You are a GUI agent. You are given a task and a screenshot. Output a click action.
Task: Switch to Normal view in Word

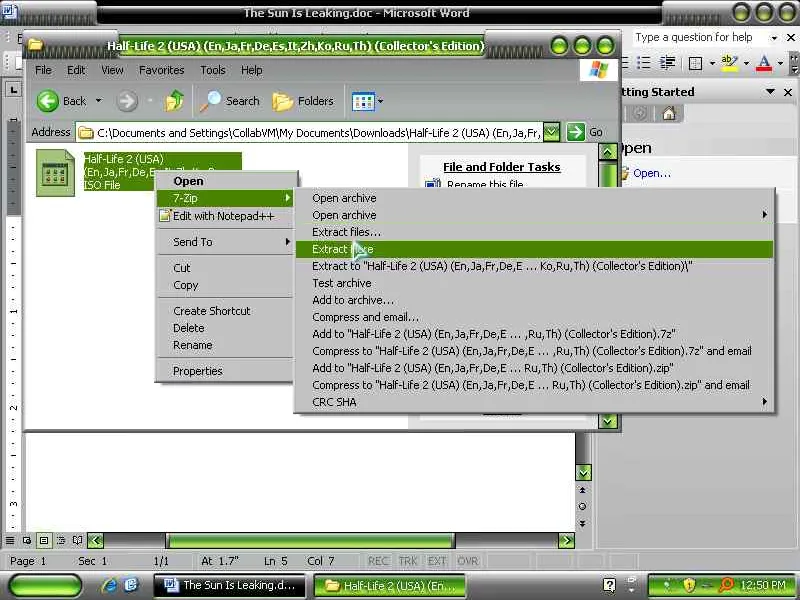point(10,540)
